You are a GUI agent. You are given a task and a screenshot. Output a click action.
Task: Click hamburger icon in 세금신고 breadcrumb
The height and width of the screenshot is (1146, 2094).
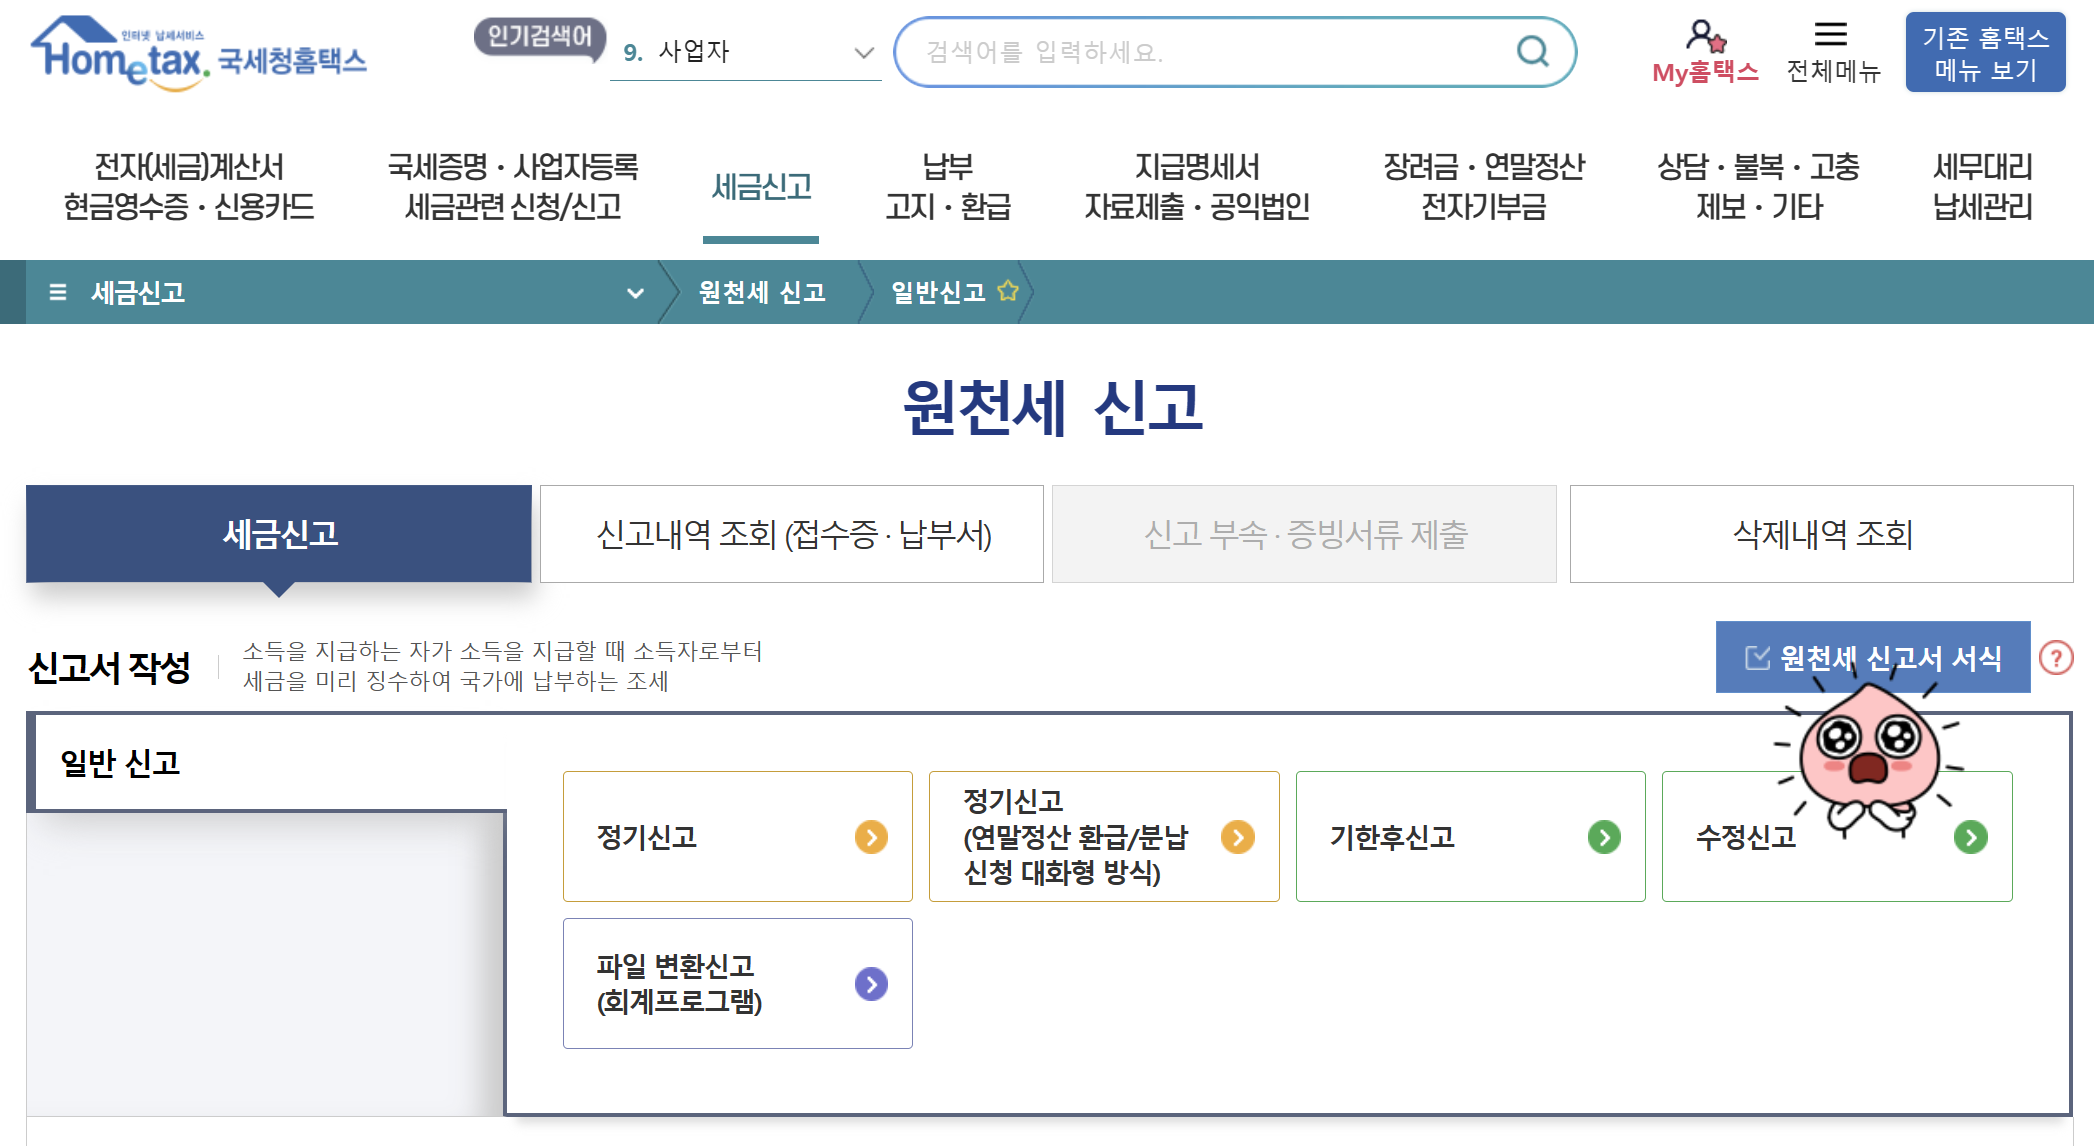coord(58,292)
